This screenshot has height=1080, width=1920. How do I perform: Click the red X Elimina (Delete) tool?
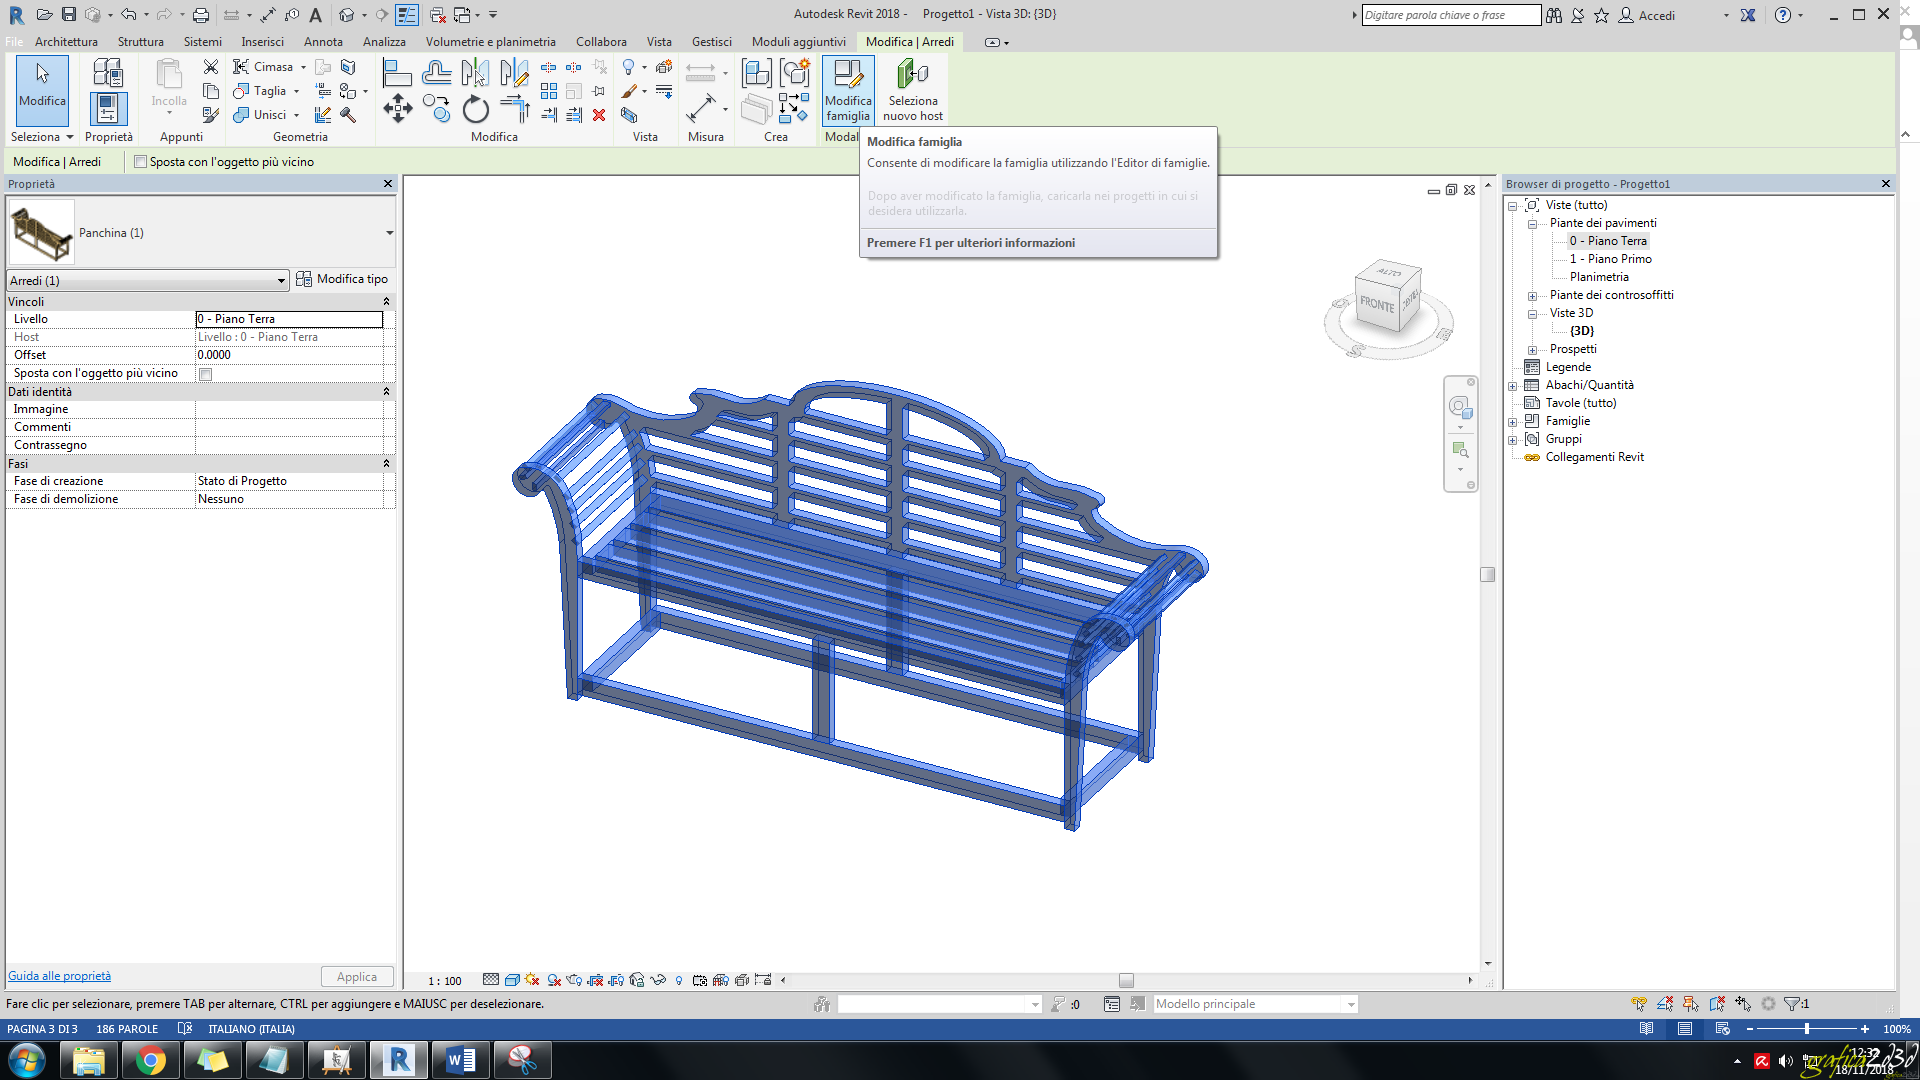[599, 116]
